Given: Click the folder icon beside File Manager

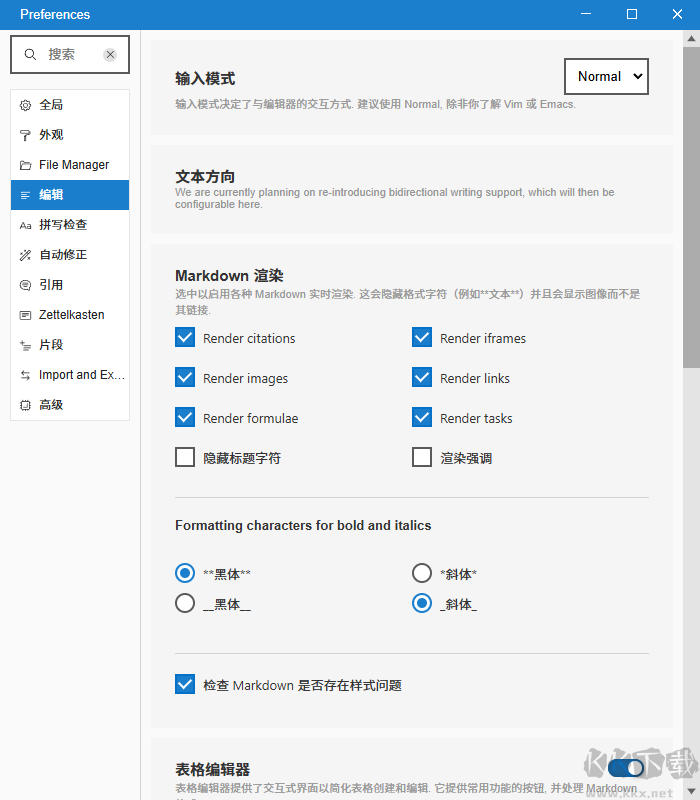Looking at the screenshot, I should [25, 165].
